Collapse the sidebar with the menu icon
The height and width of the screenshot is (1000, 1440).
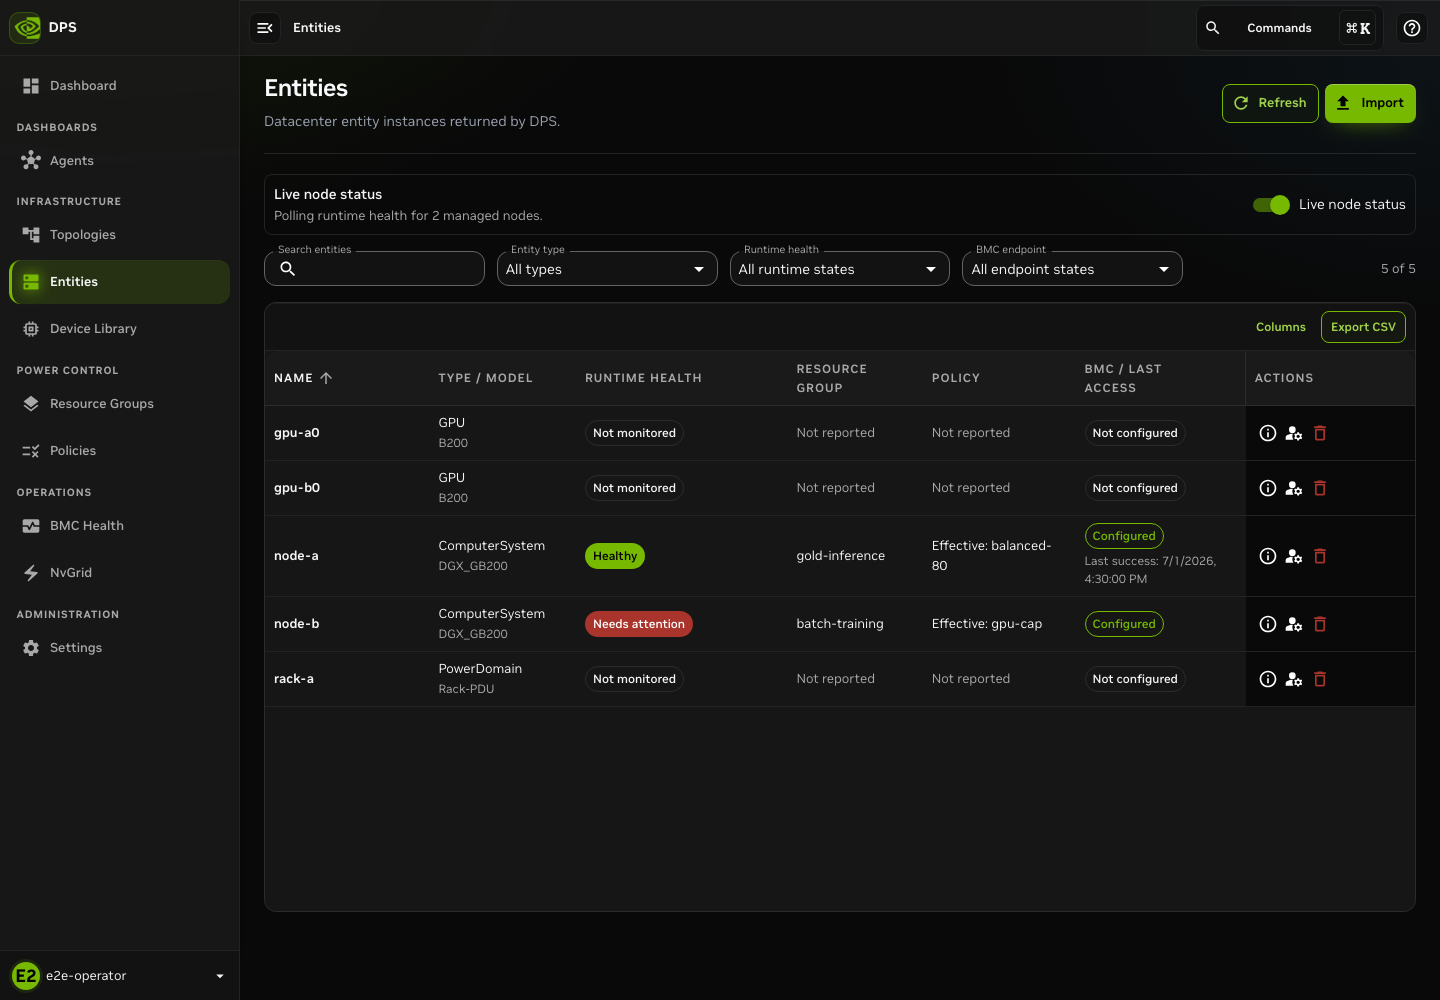tap(265, 28)
